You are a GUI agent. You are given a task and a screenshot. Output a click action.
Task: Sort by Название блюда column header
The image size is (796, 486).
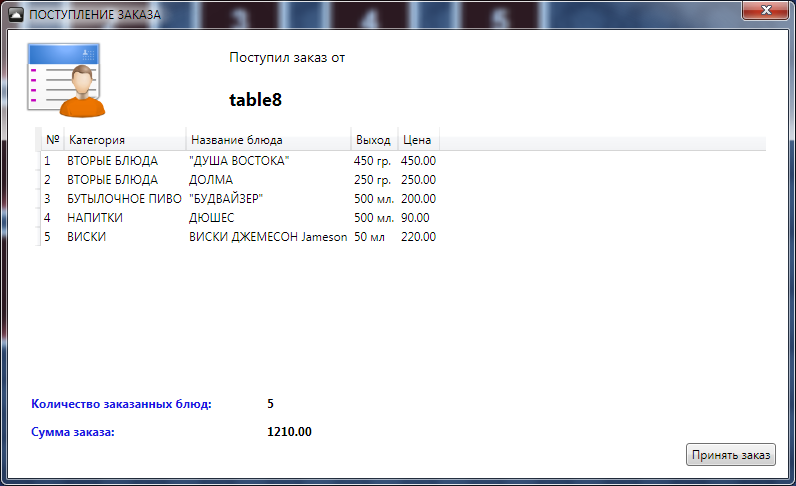[x=268, y=140]
